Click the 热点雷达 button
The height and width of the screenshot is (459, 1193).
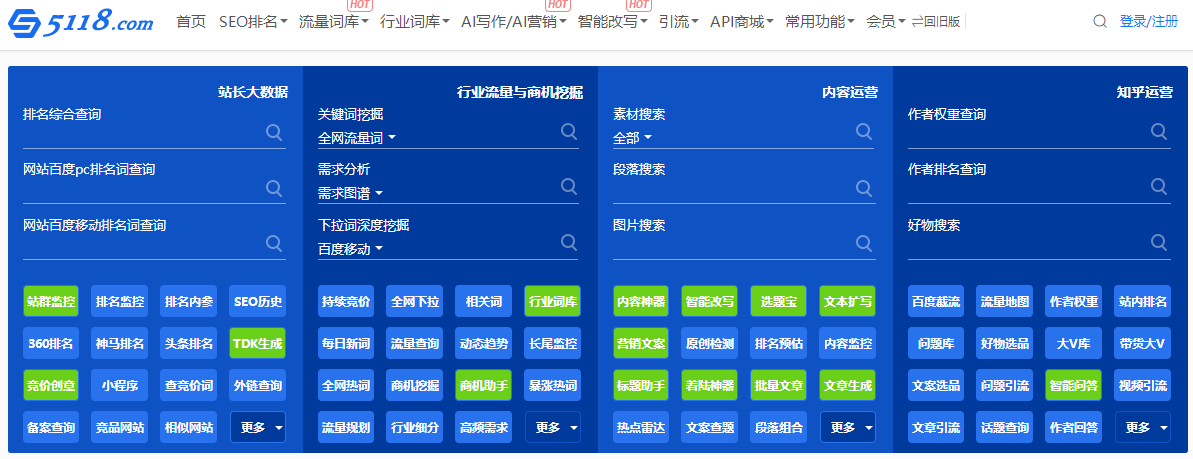(641, 427)
